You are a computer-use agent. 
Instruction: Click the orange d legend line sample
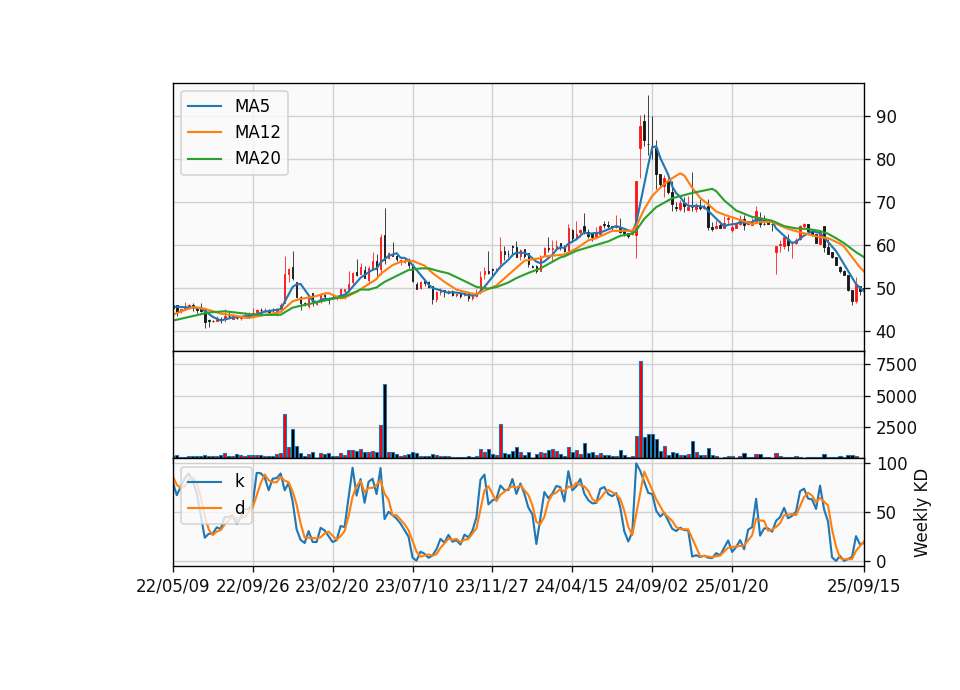204,508
